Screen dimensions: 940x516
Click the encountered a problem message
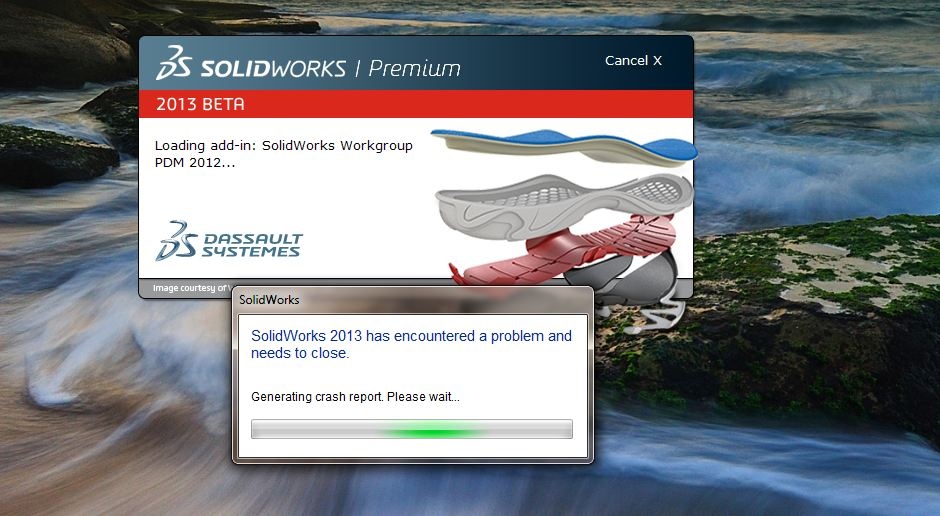(x=411, y=345)
